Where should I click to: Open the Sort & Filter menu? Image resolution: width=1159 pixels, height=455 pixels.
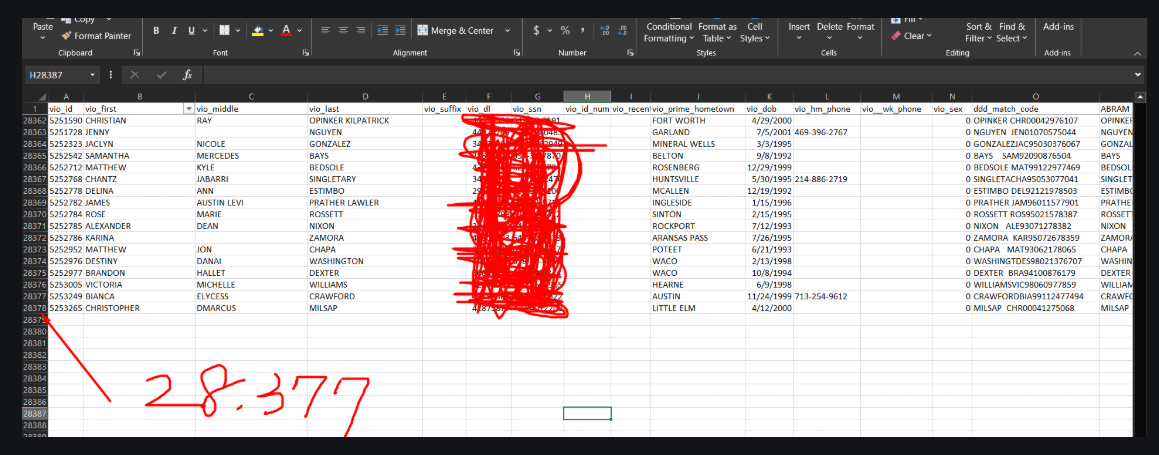pyautogui.click(x=978, y=32)
